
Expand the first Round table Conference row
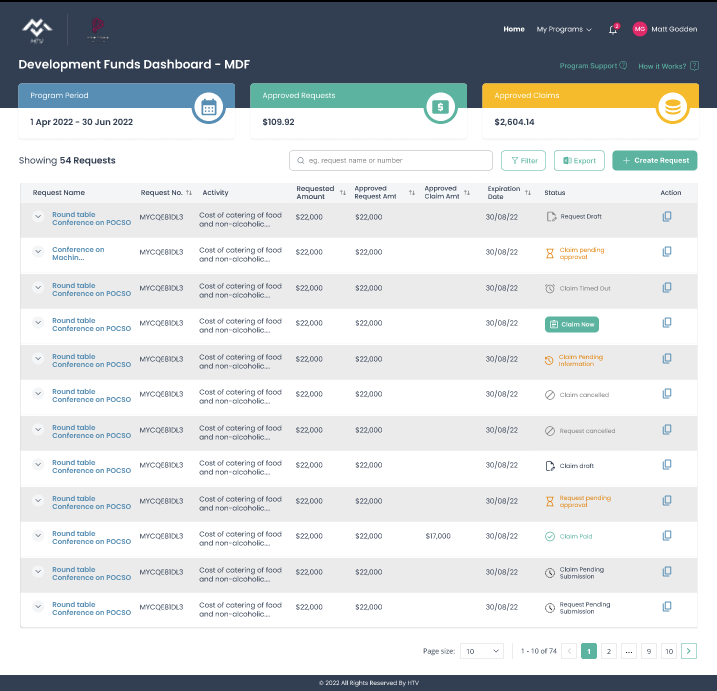pyautogui.click(x=38, y=216)
